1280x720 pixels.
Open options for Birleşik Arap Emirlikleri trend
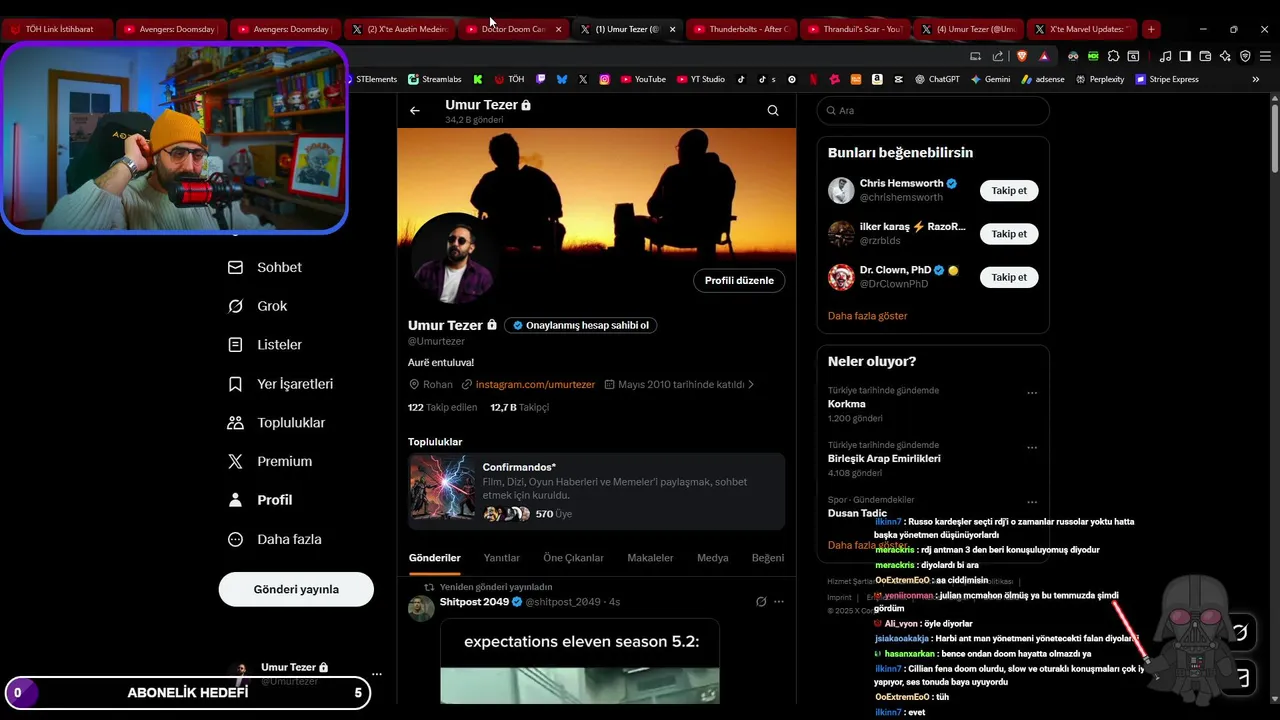[x=1032, y=447]
